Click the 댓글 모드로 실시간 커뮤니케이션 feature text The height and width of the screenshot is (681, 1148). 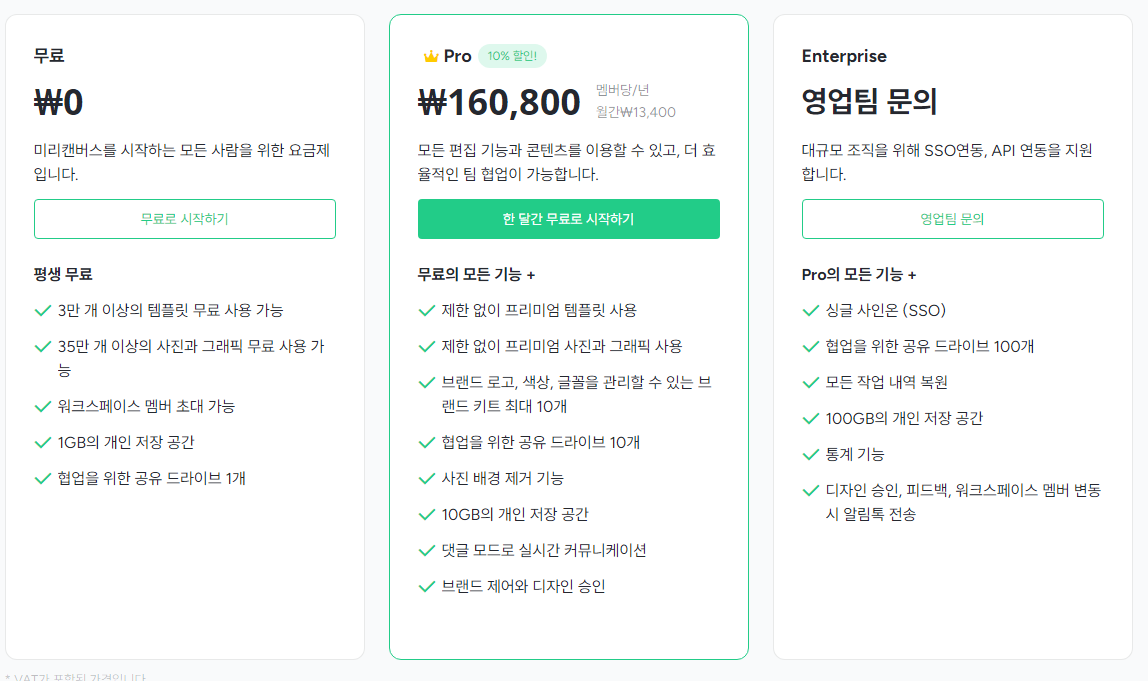544,551
